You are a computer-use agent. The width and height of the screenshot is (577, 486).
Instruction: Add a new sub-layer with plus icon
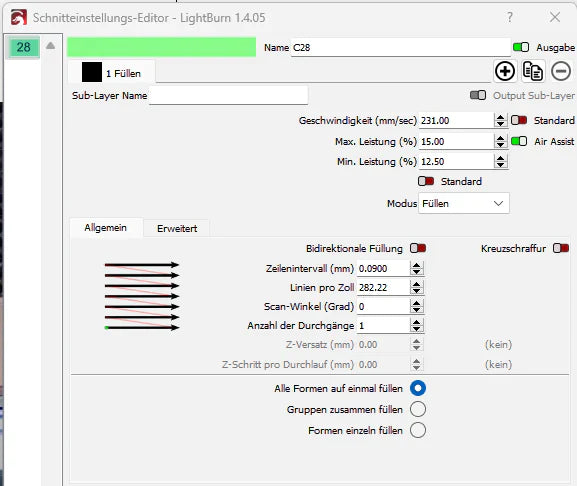[505, 71]
